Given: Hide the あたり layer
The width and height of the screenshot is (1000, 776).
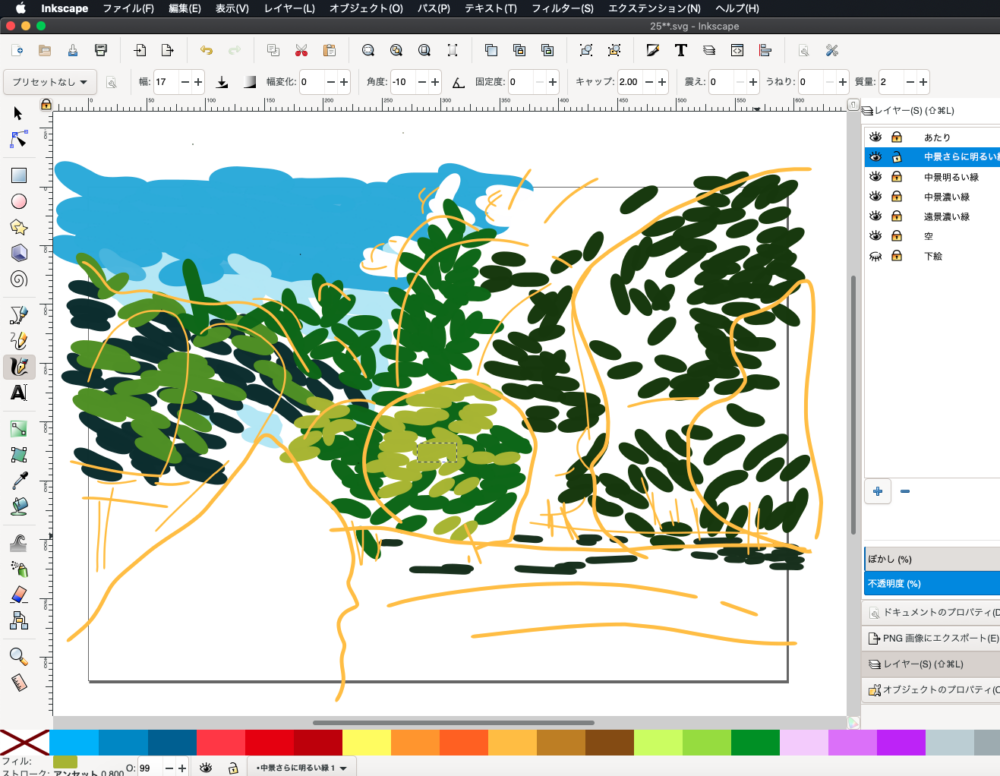Looking at the screenshot, I should (876, 137).
